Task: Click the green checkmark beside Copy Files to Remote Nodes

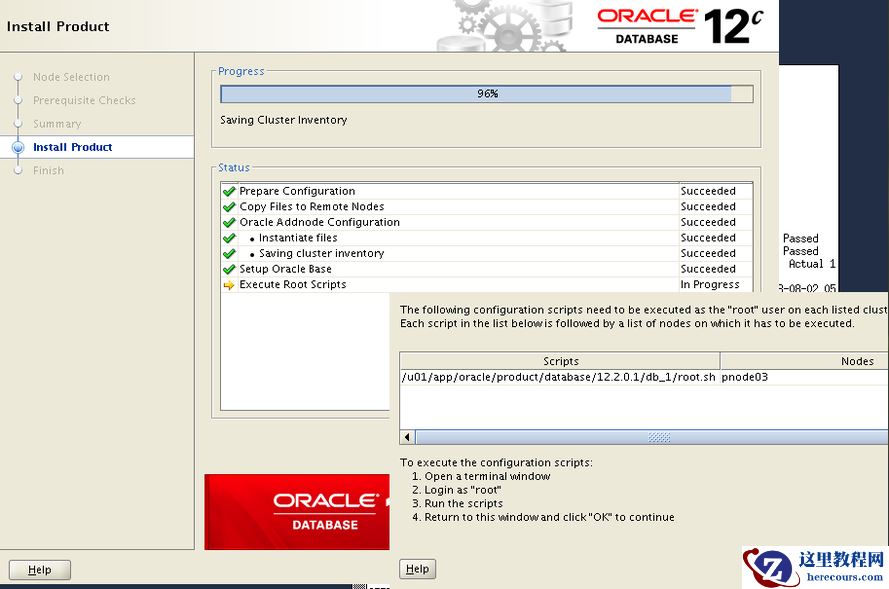Action: tap(229, 207)
